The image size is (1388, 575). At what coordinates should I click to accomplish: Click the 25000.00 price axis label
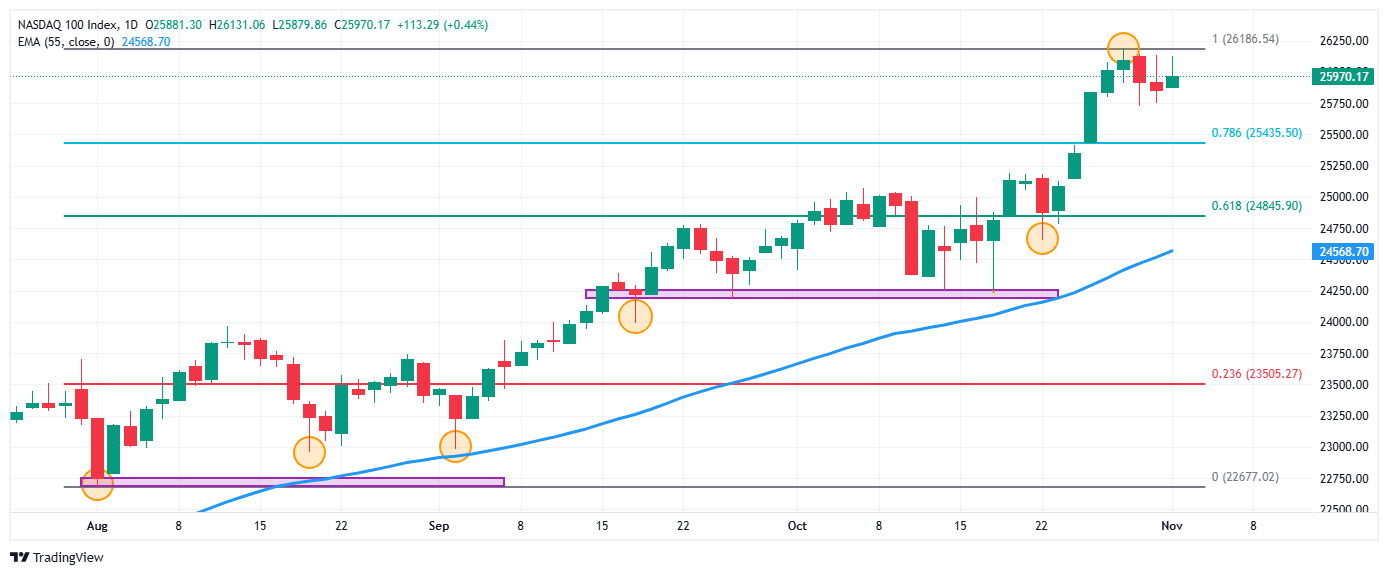(x=1343, y=197)
